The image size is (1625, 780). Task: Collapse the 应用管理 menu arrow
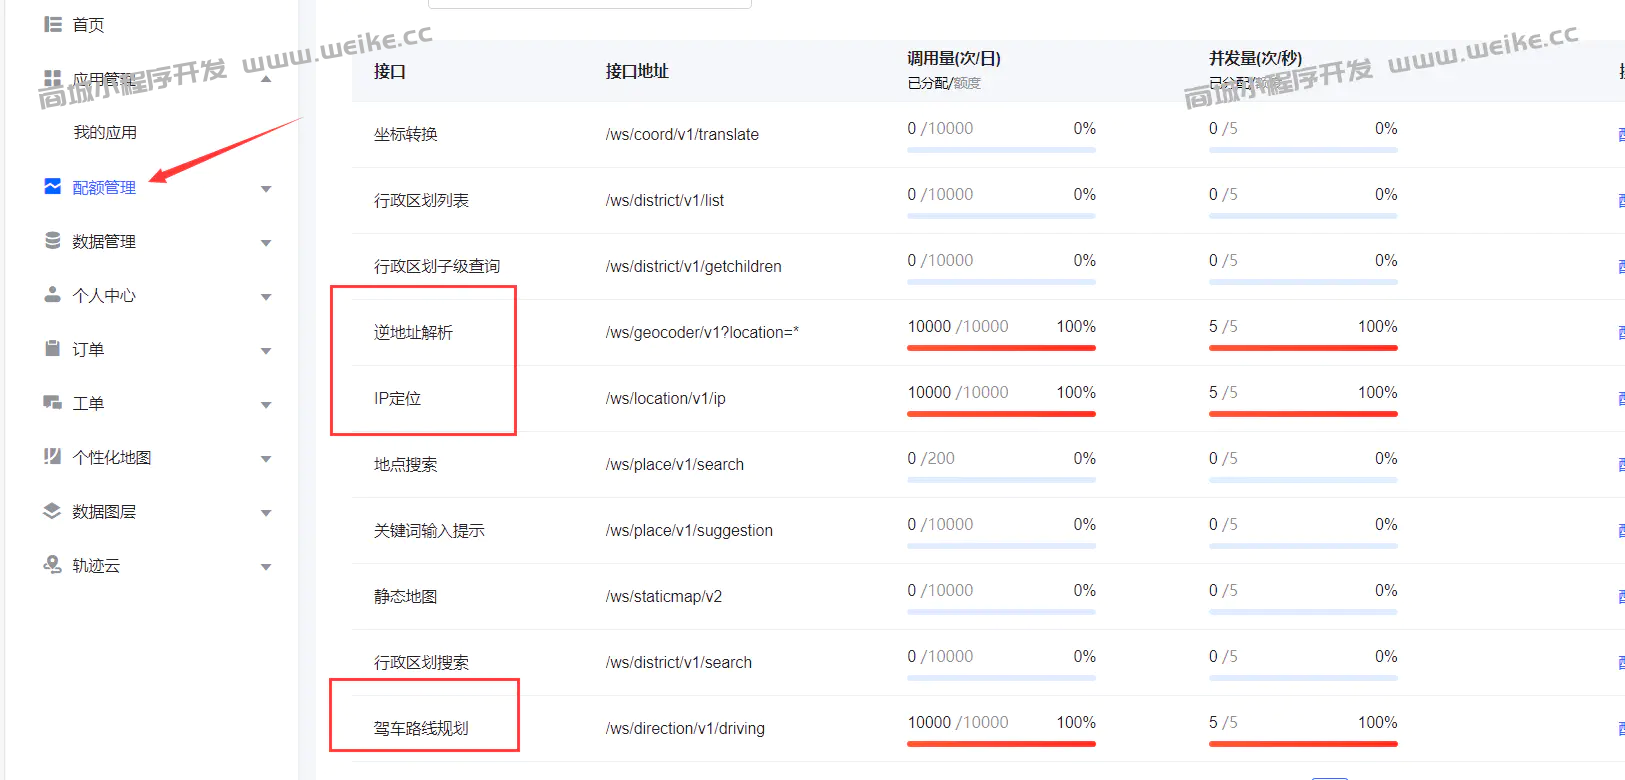pyautogui.click(x=266, y=79)
